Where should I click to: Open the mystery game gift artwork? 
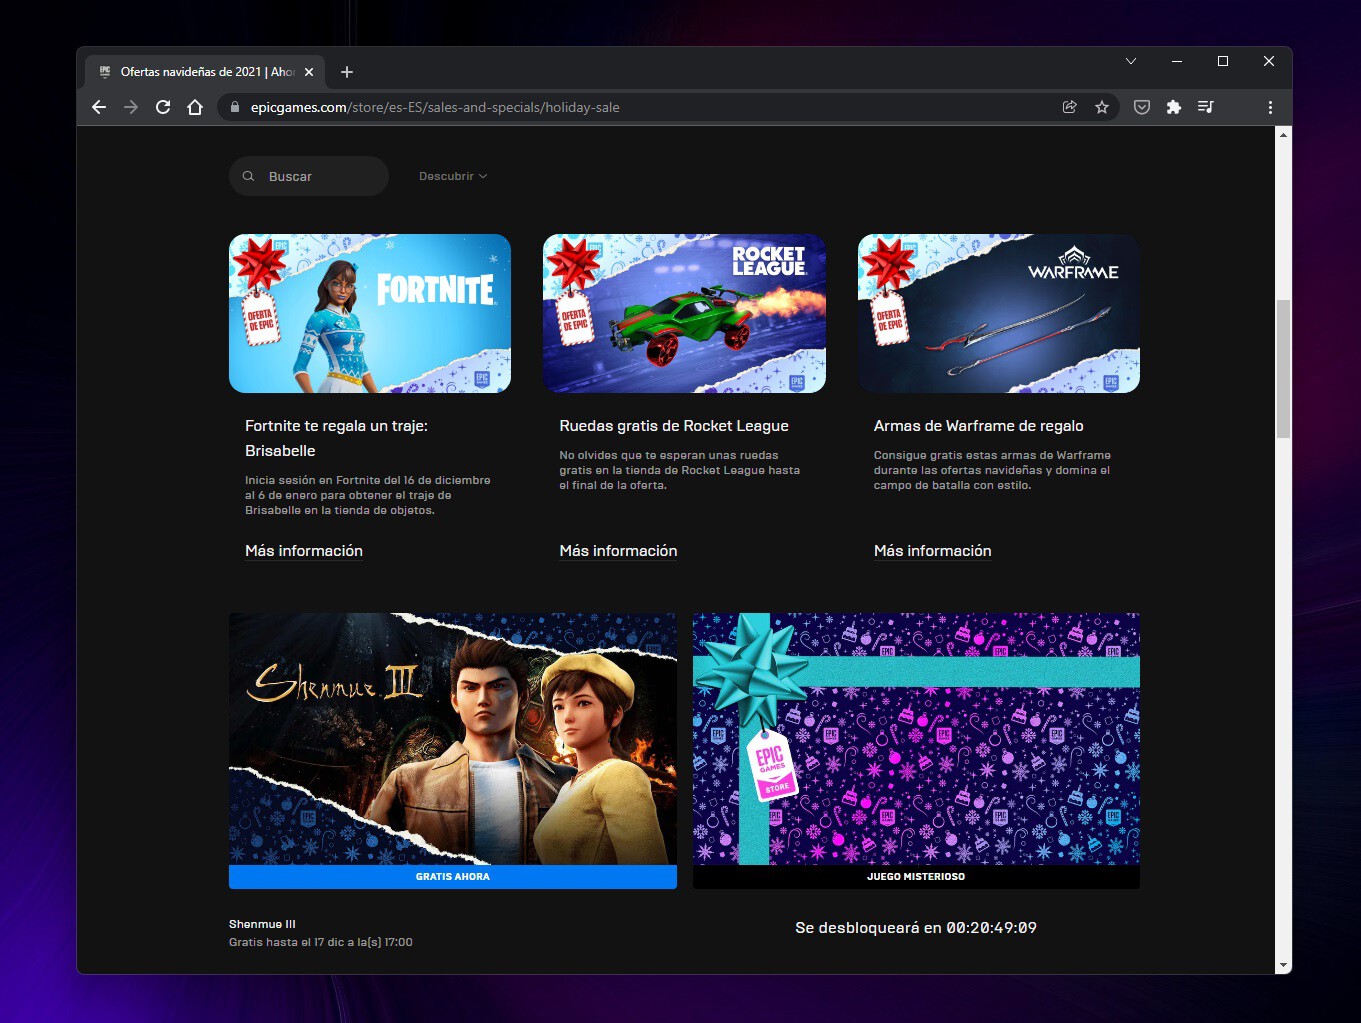[x=916, y=739]
